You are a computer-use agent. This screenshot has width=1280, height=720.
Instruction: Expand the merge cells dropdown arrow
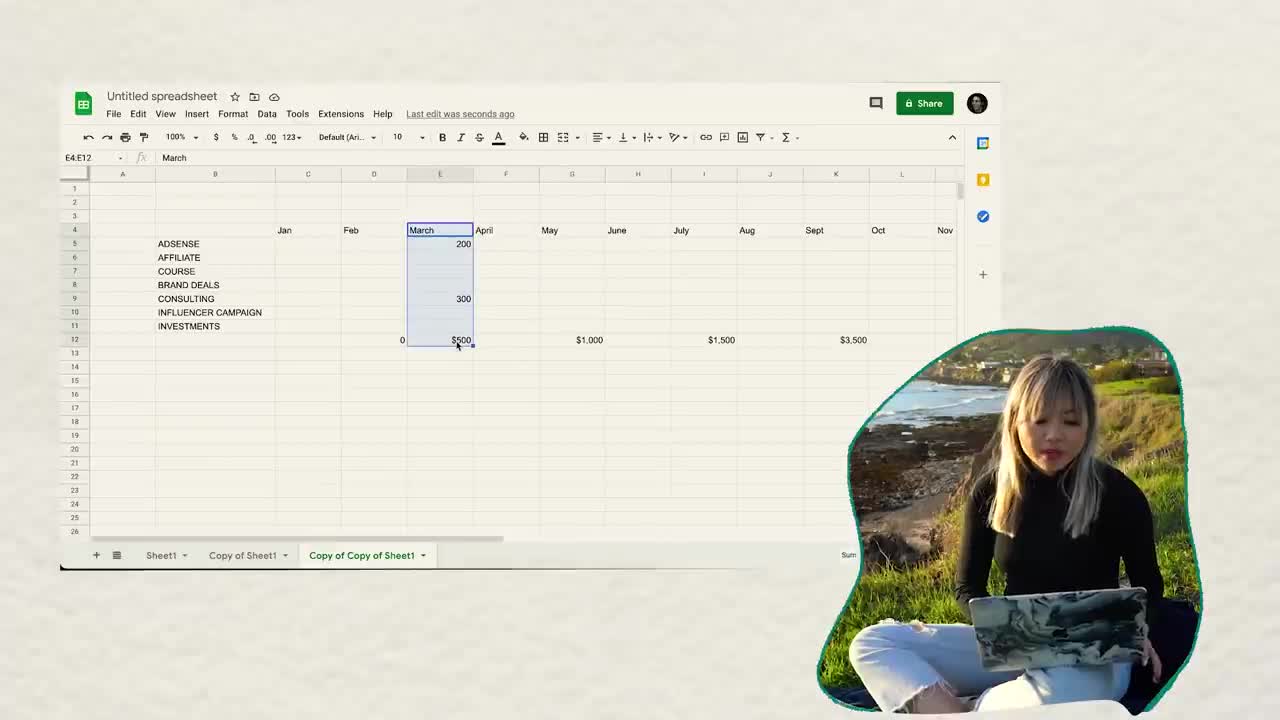[577, 137]
